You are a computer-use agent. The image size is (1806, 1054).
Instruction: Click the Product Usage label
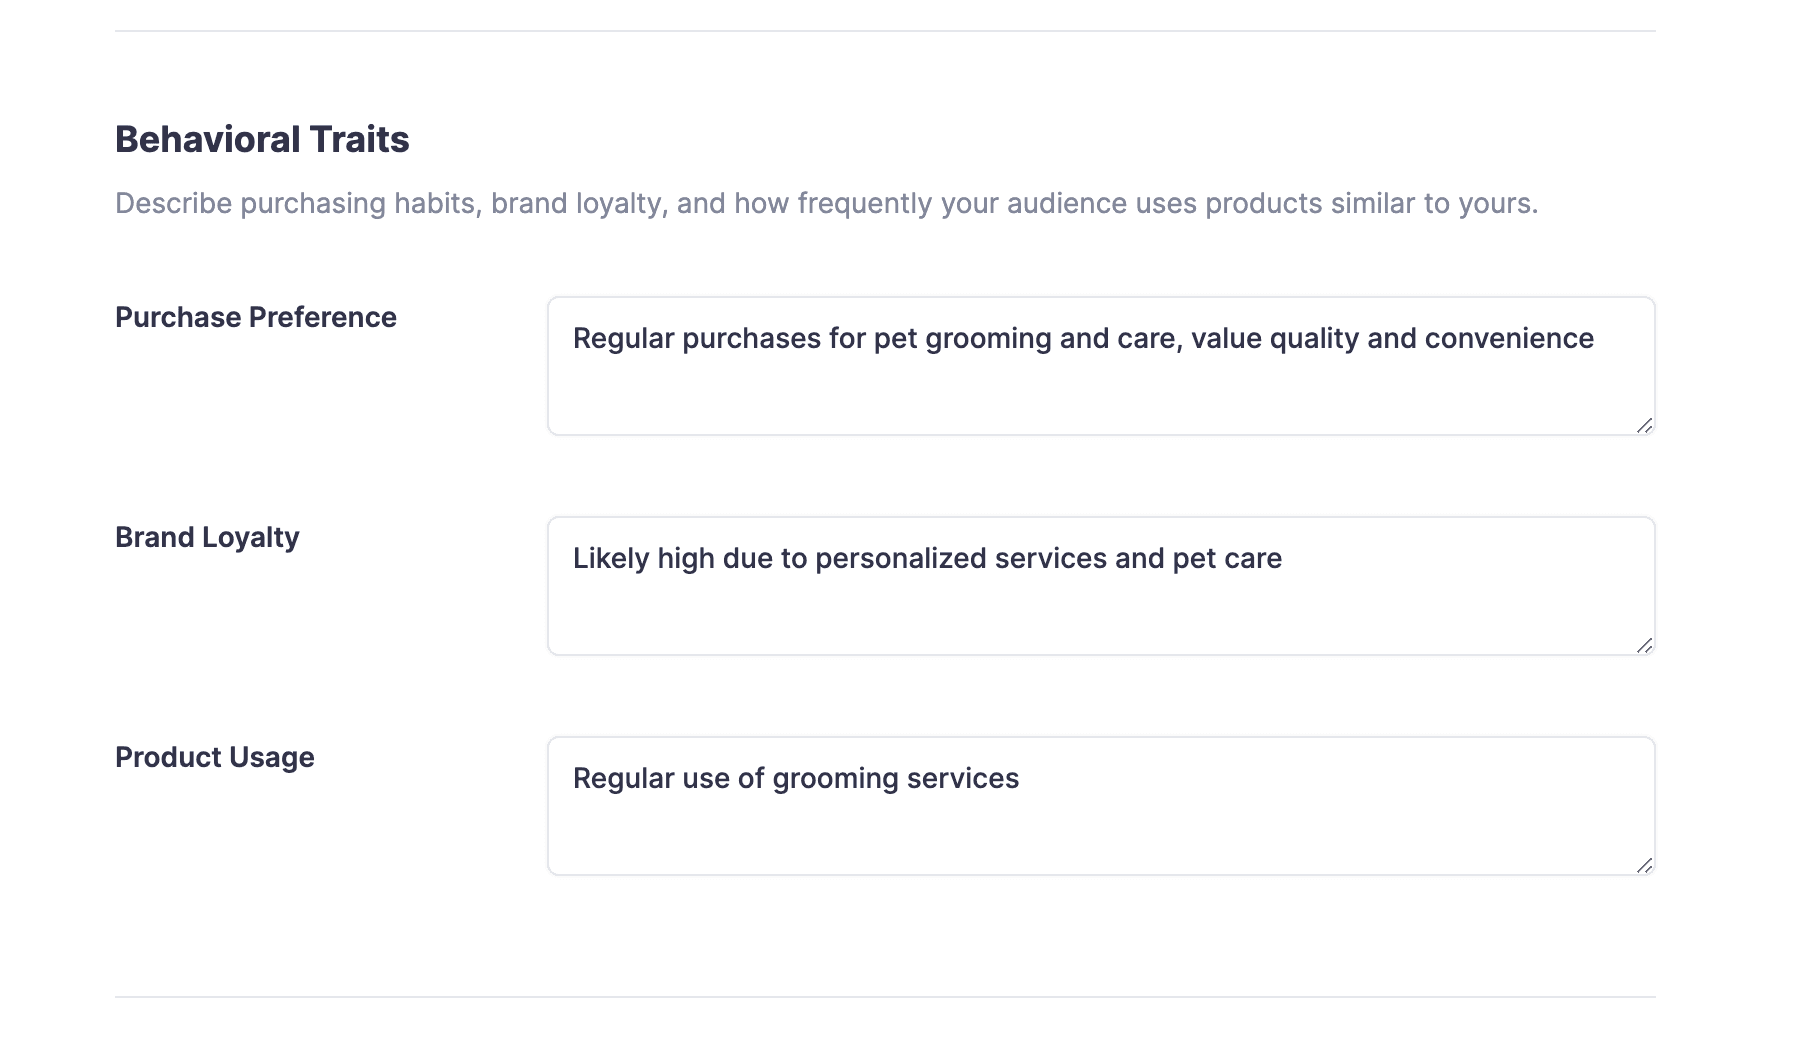click(214, 757)
